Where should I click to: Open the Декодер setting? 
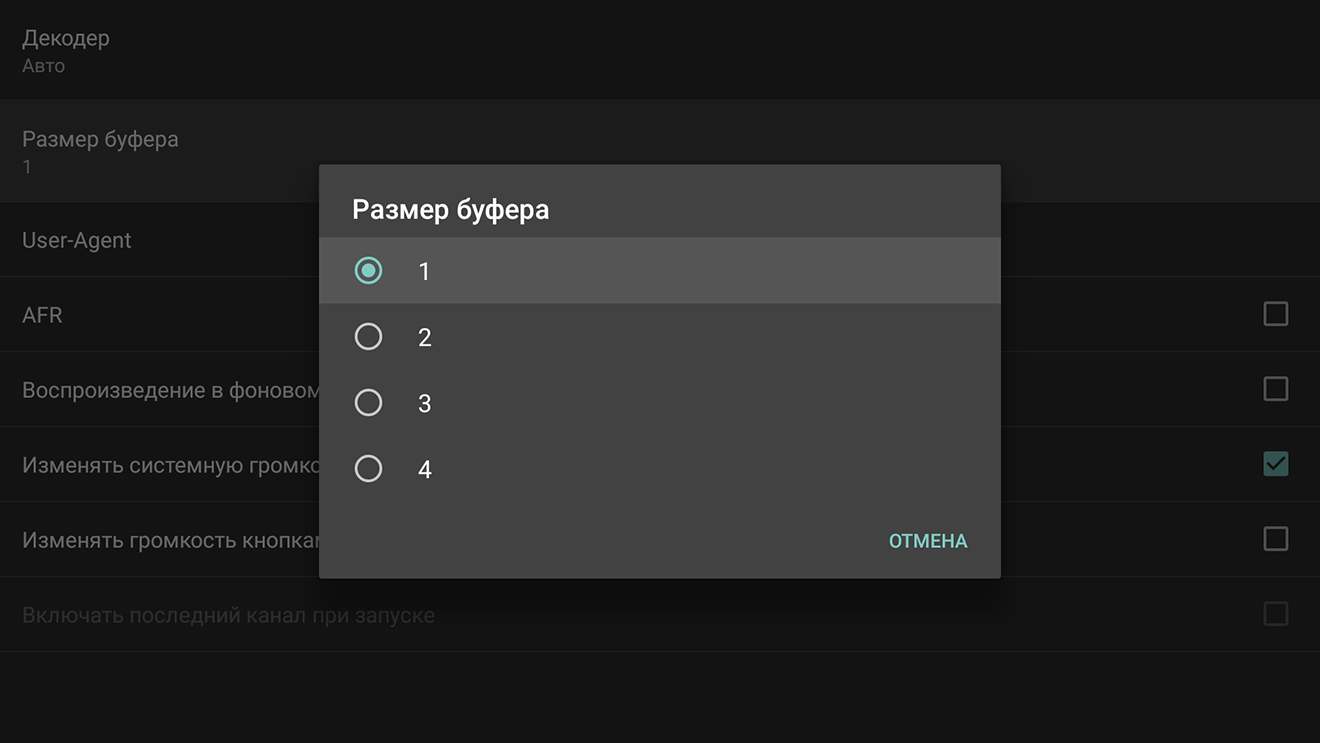click(660, 50)
